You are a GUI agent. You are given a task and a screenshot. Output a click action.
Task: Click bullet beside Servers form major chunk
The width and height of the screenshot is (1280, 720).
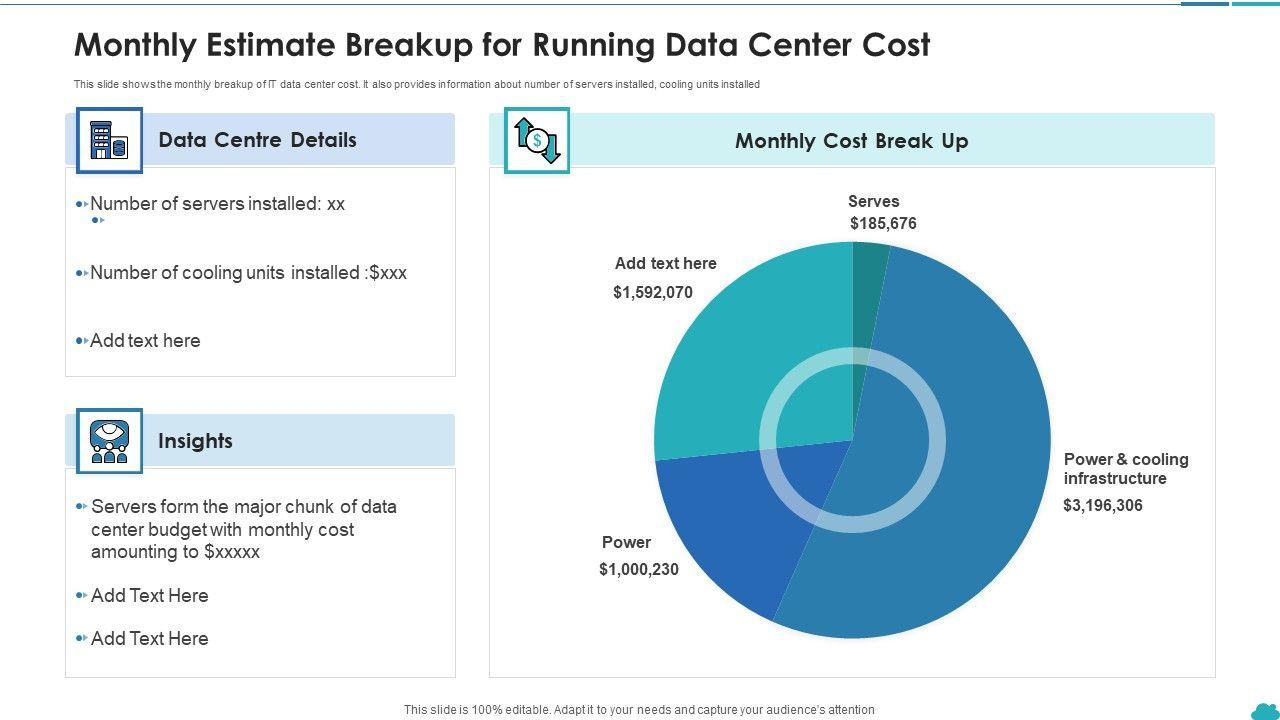(x=82, y=507)
